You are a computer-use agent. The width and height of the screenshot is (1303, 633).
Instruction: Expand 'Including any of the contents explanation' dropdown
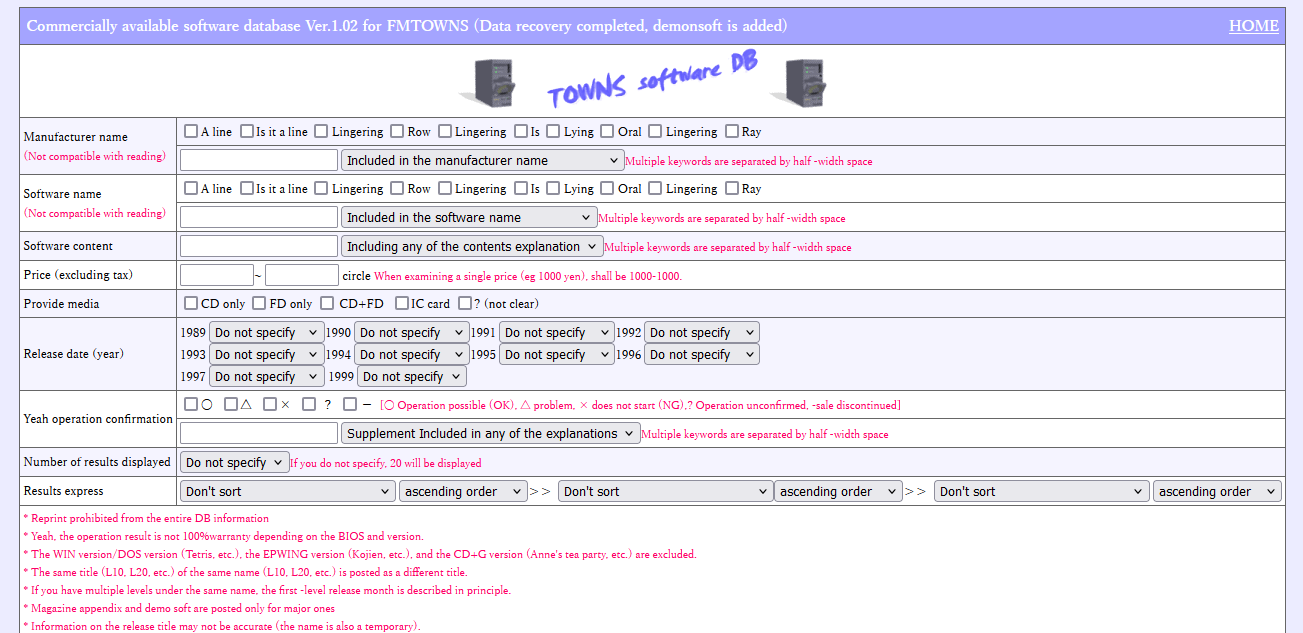[x=472, y=246]
